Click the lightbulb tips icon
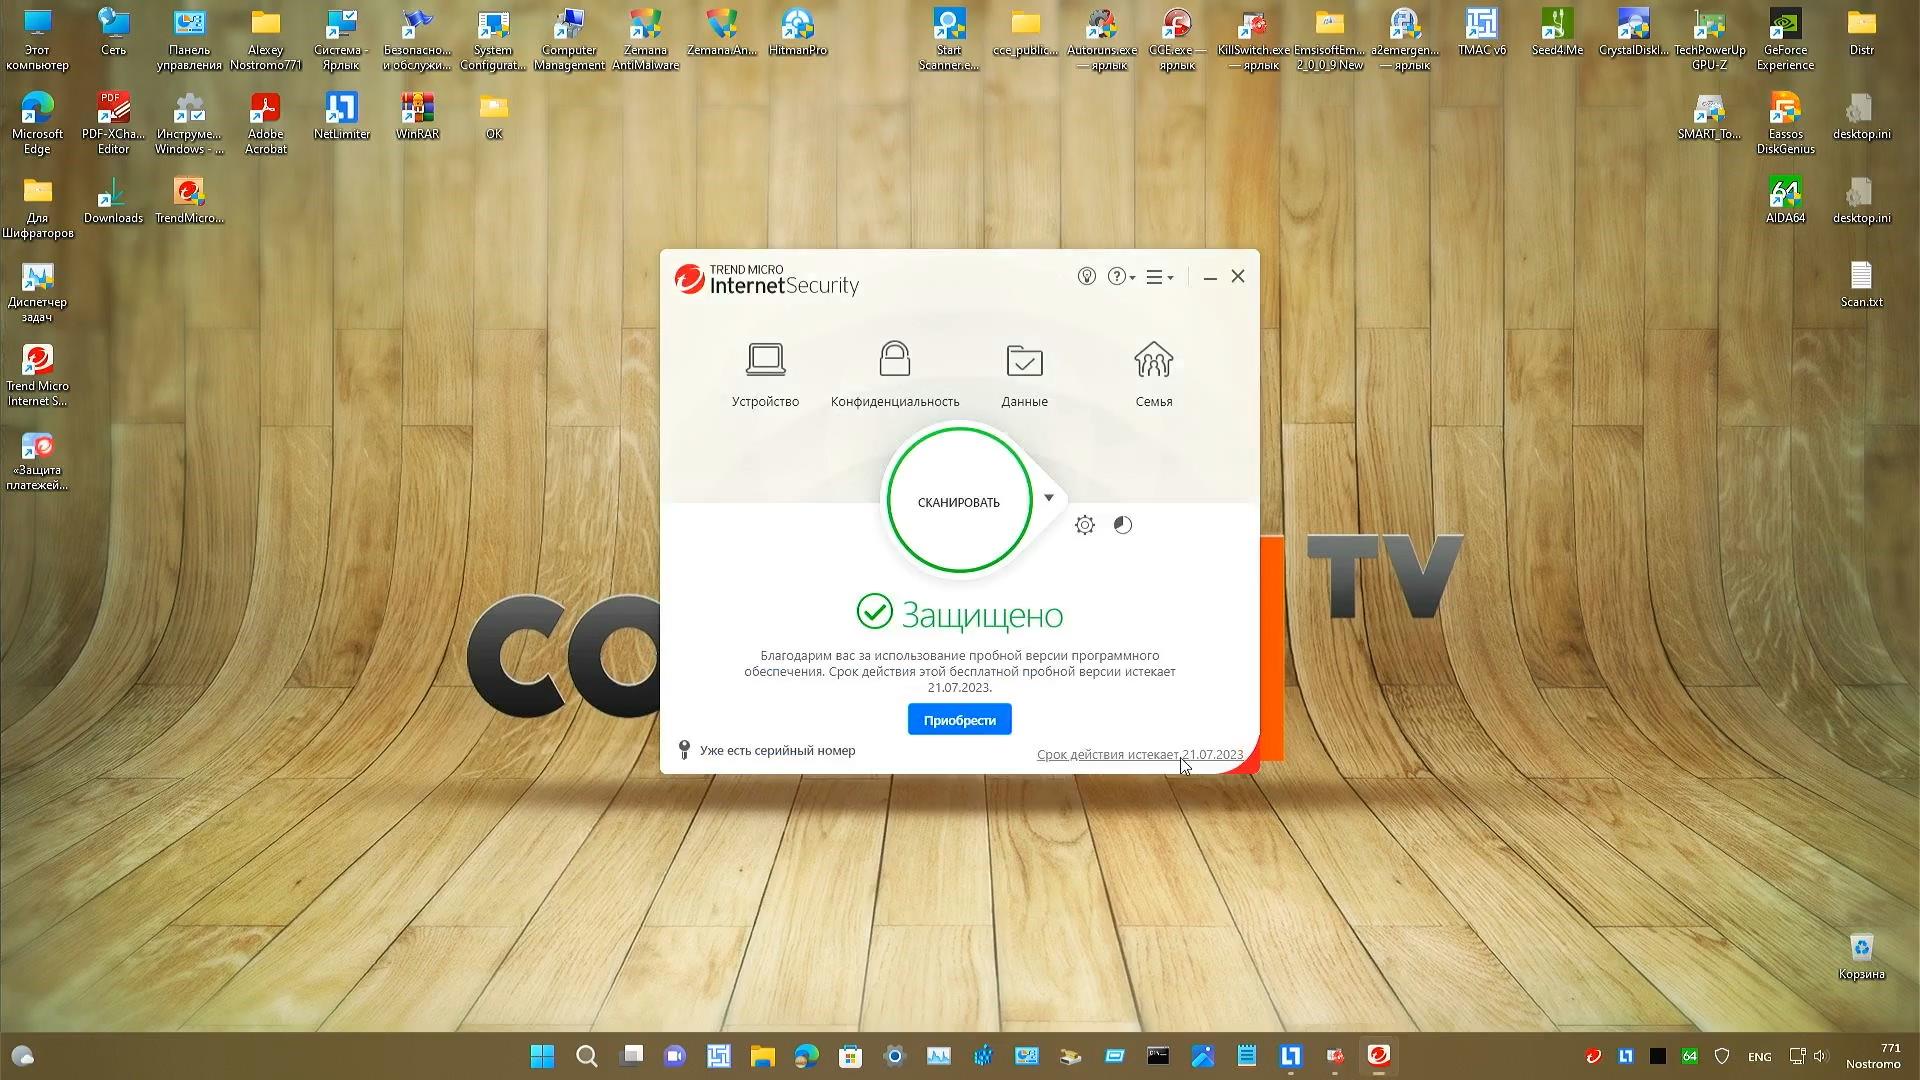Screen dimensions: 1920x1080 [x=1086, y=276]
